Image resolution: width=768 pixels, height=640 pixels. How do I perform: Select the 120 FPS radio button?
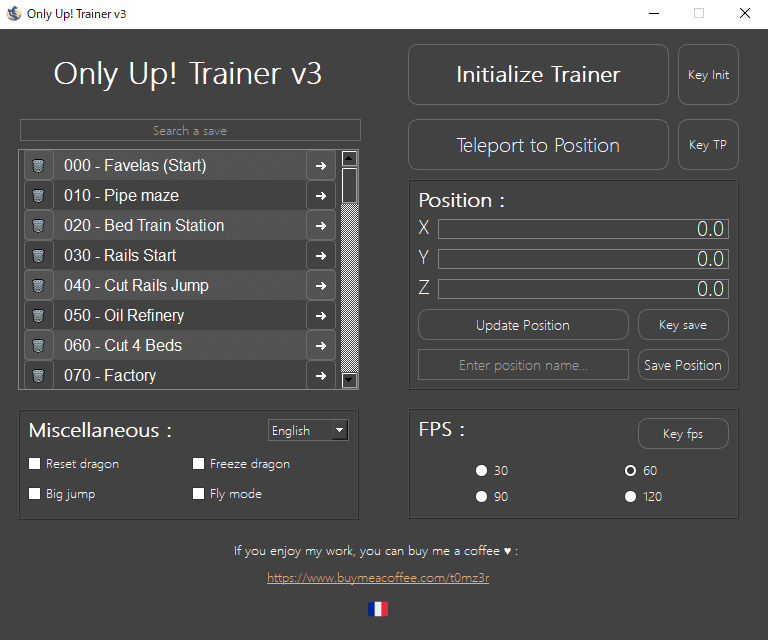(x=630, y=497)
